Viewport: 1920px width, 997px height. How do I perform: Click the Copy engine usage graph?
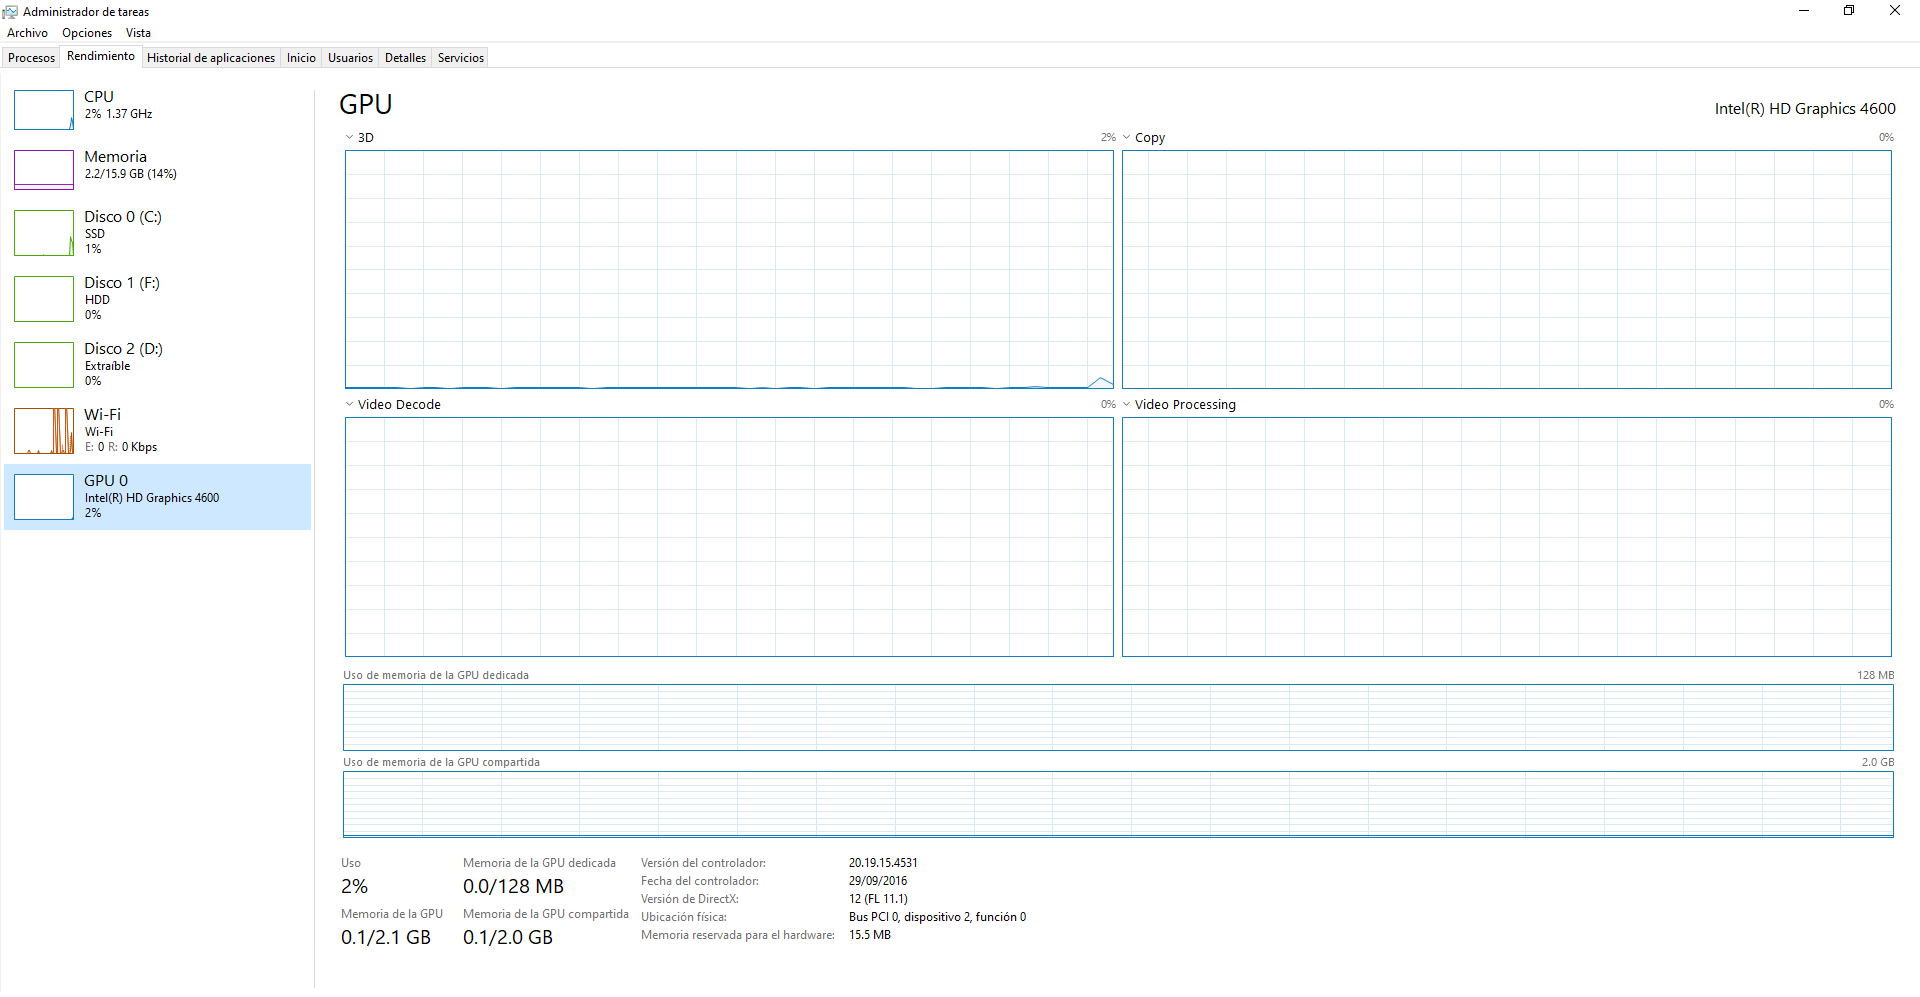tap(1507, 269)
